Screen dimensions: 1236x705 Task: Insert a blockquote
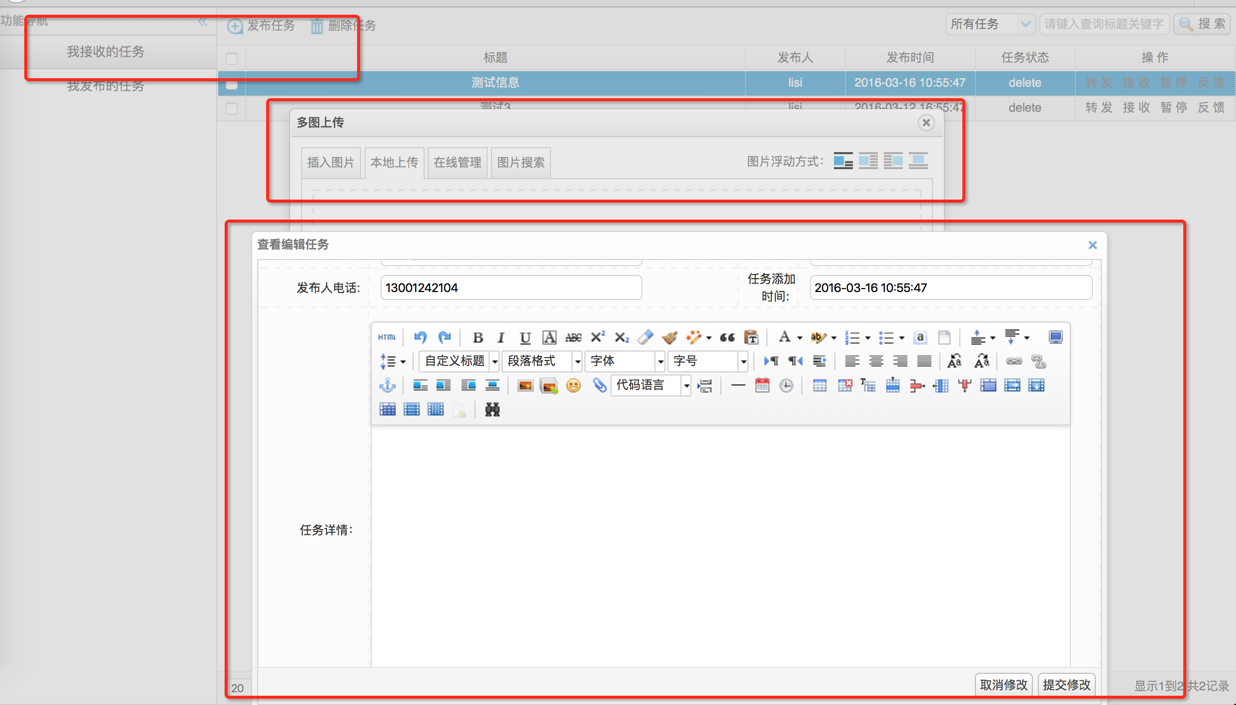[727, 338]
